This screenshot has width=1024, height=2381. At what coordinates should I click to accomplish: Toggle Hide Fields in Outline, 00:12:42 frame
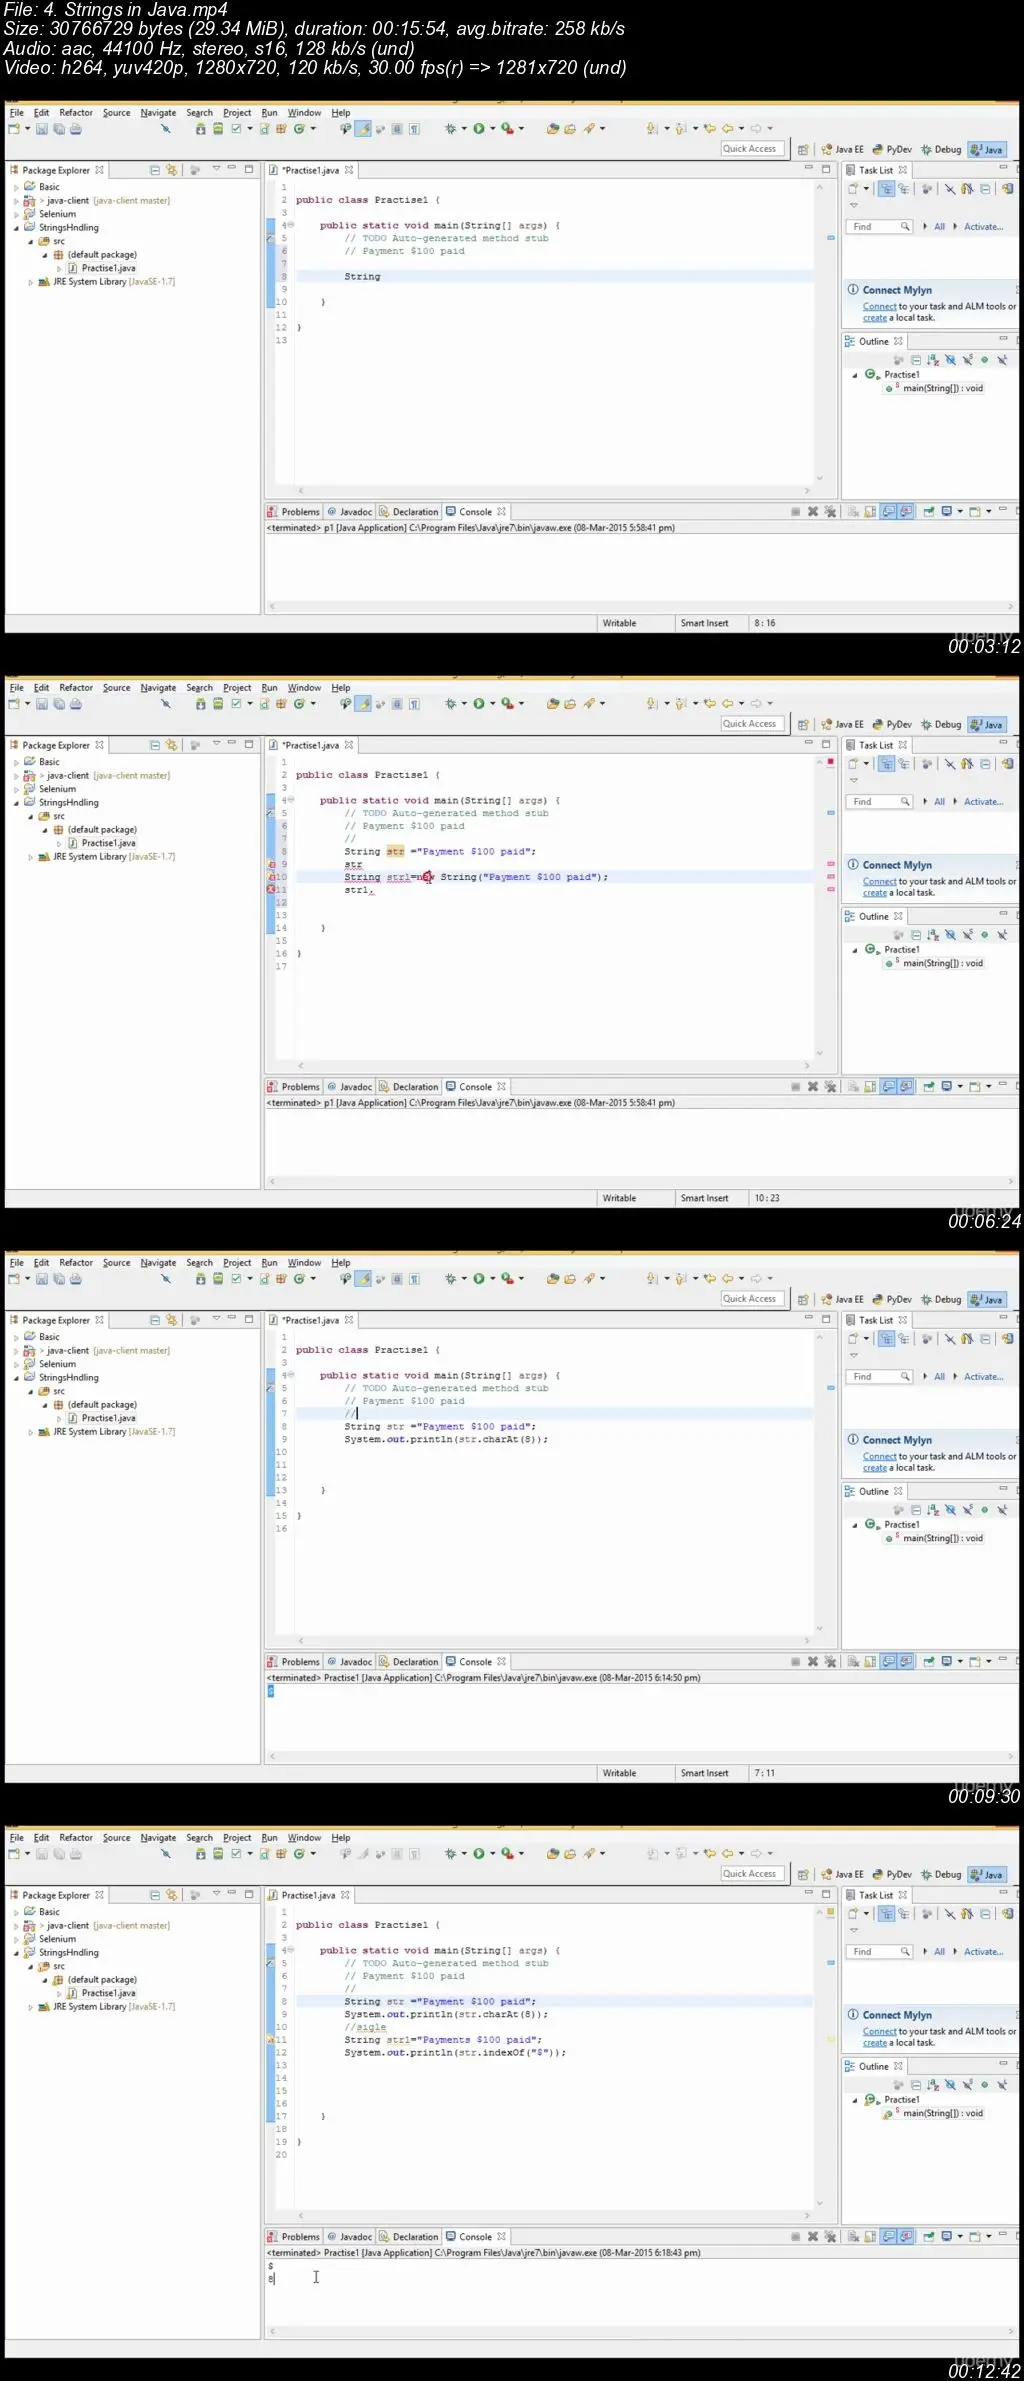click(x=950, y=2085)
